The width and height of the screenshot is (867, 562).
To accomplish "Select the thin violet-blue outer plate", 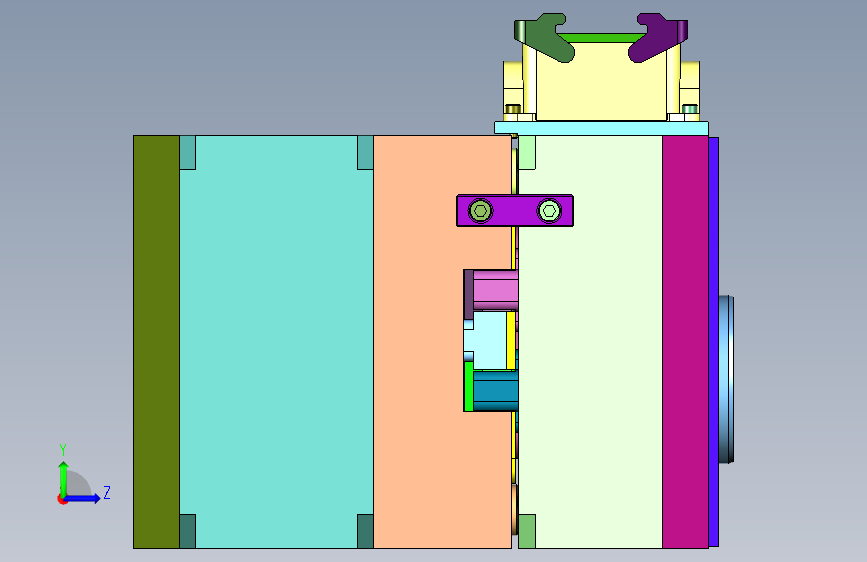I will (x=714, y=342).
